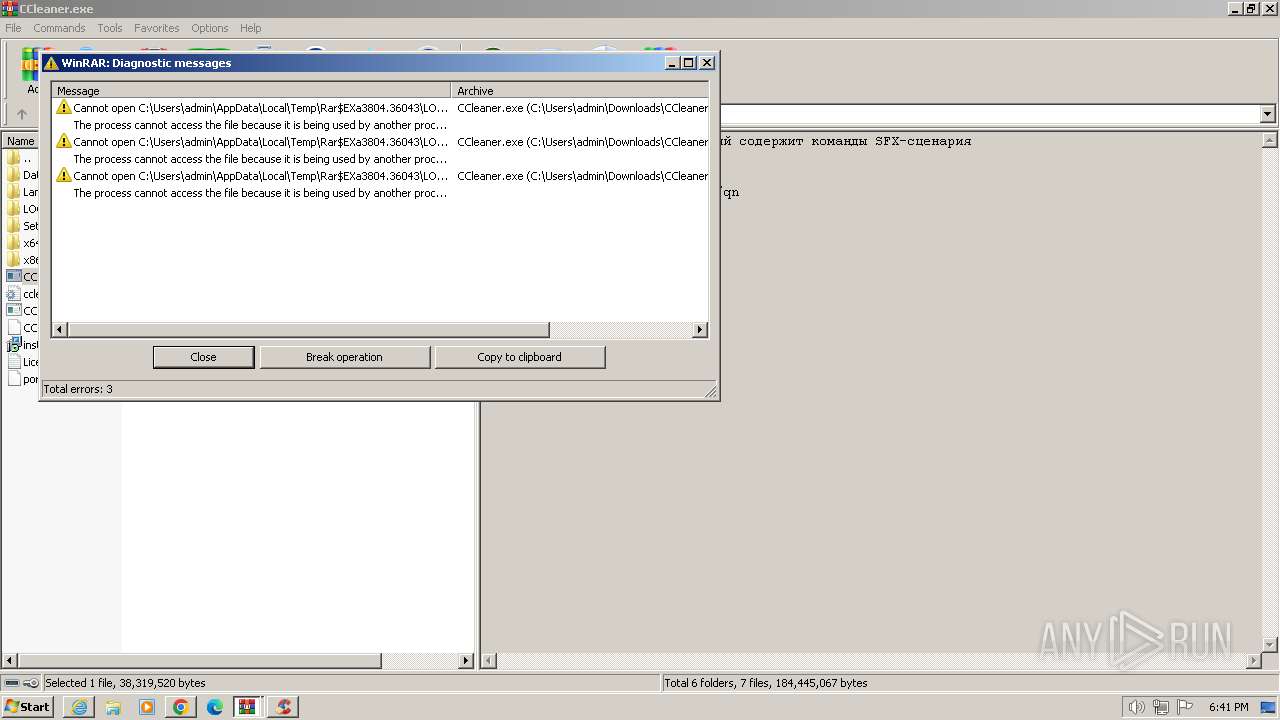1280x720 pixels.
Task: Go up one level with the up arrow
Action: [x=22, y=114]
